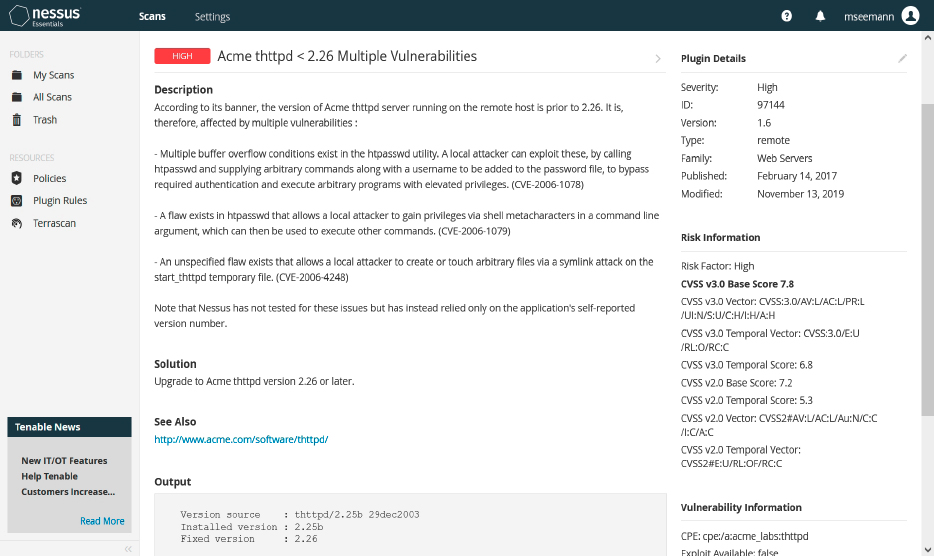The image size is (934, 556).
Task: Click the Trash bin icon
Action: point(16,119)
